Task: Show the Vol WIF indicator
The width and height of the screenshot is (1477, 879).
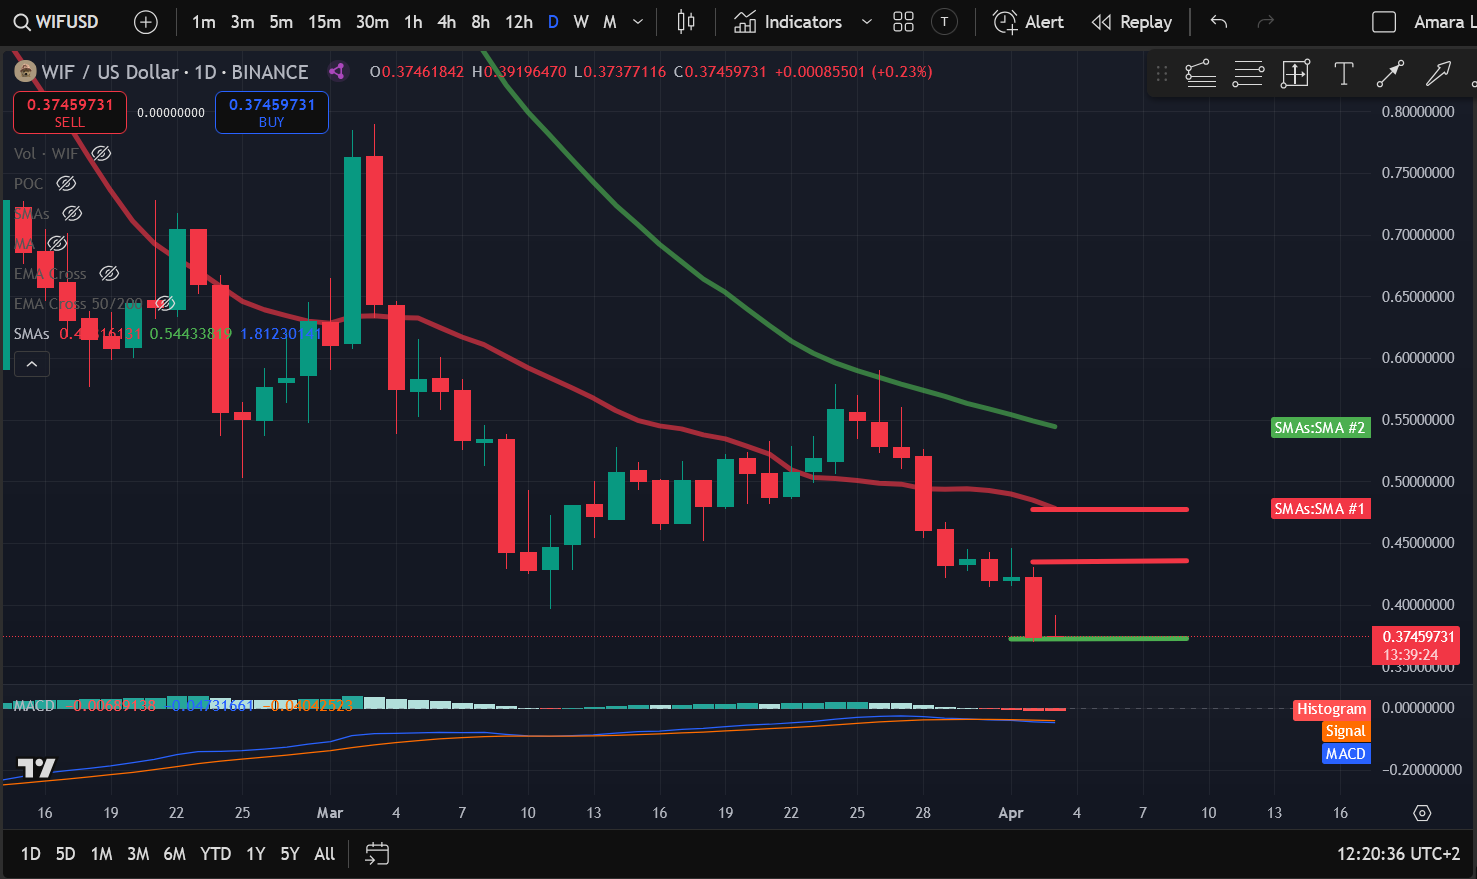Action: pos(101,153)
